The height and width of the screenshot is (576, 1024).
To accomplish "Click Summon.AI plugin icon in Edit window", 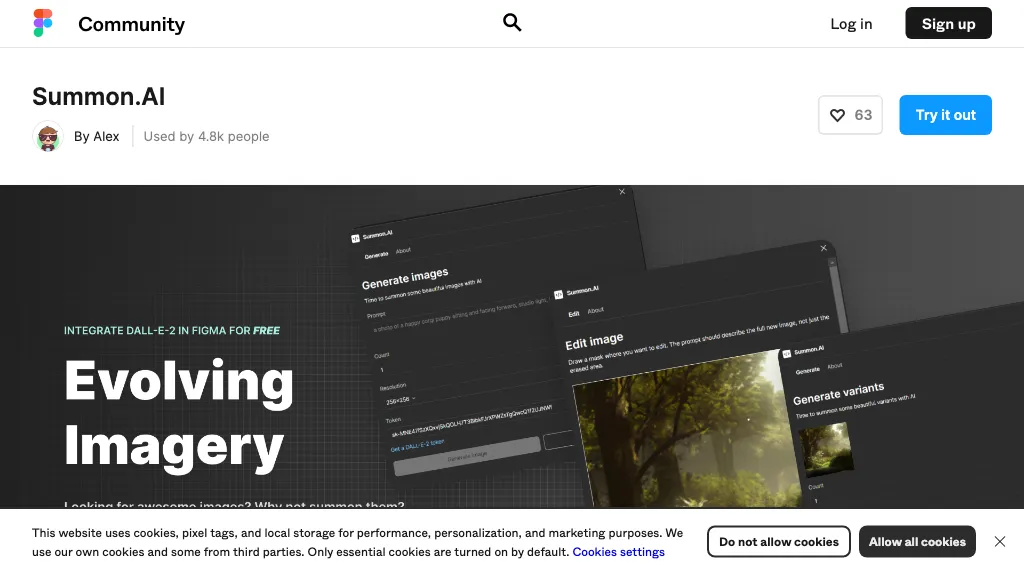I will coord(559,294).
